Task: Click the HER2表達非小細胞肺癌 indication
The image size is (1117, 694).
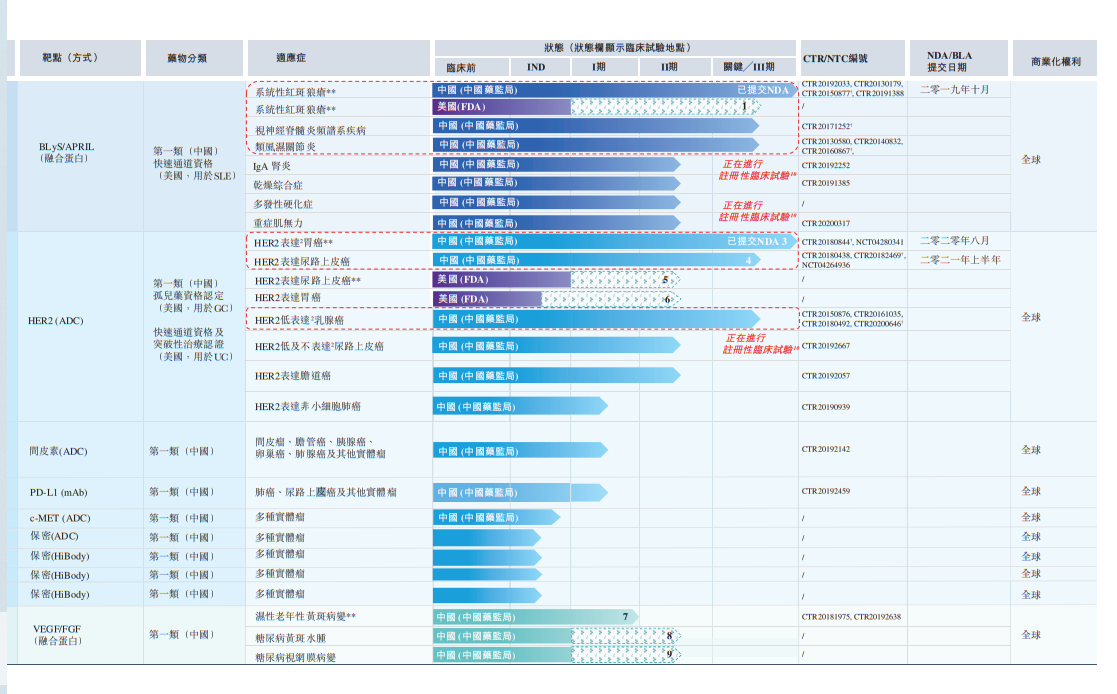Action: coord(308,407)
